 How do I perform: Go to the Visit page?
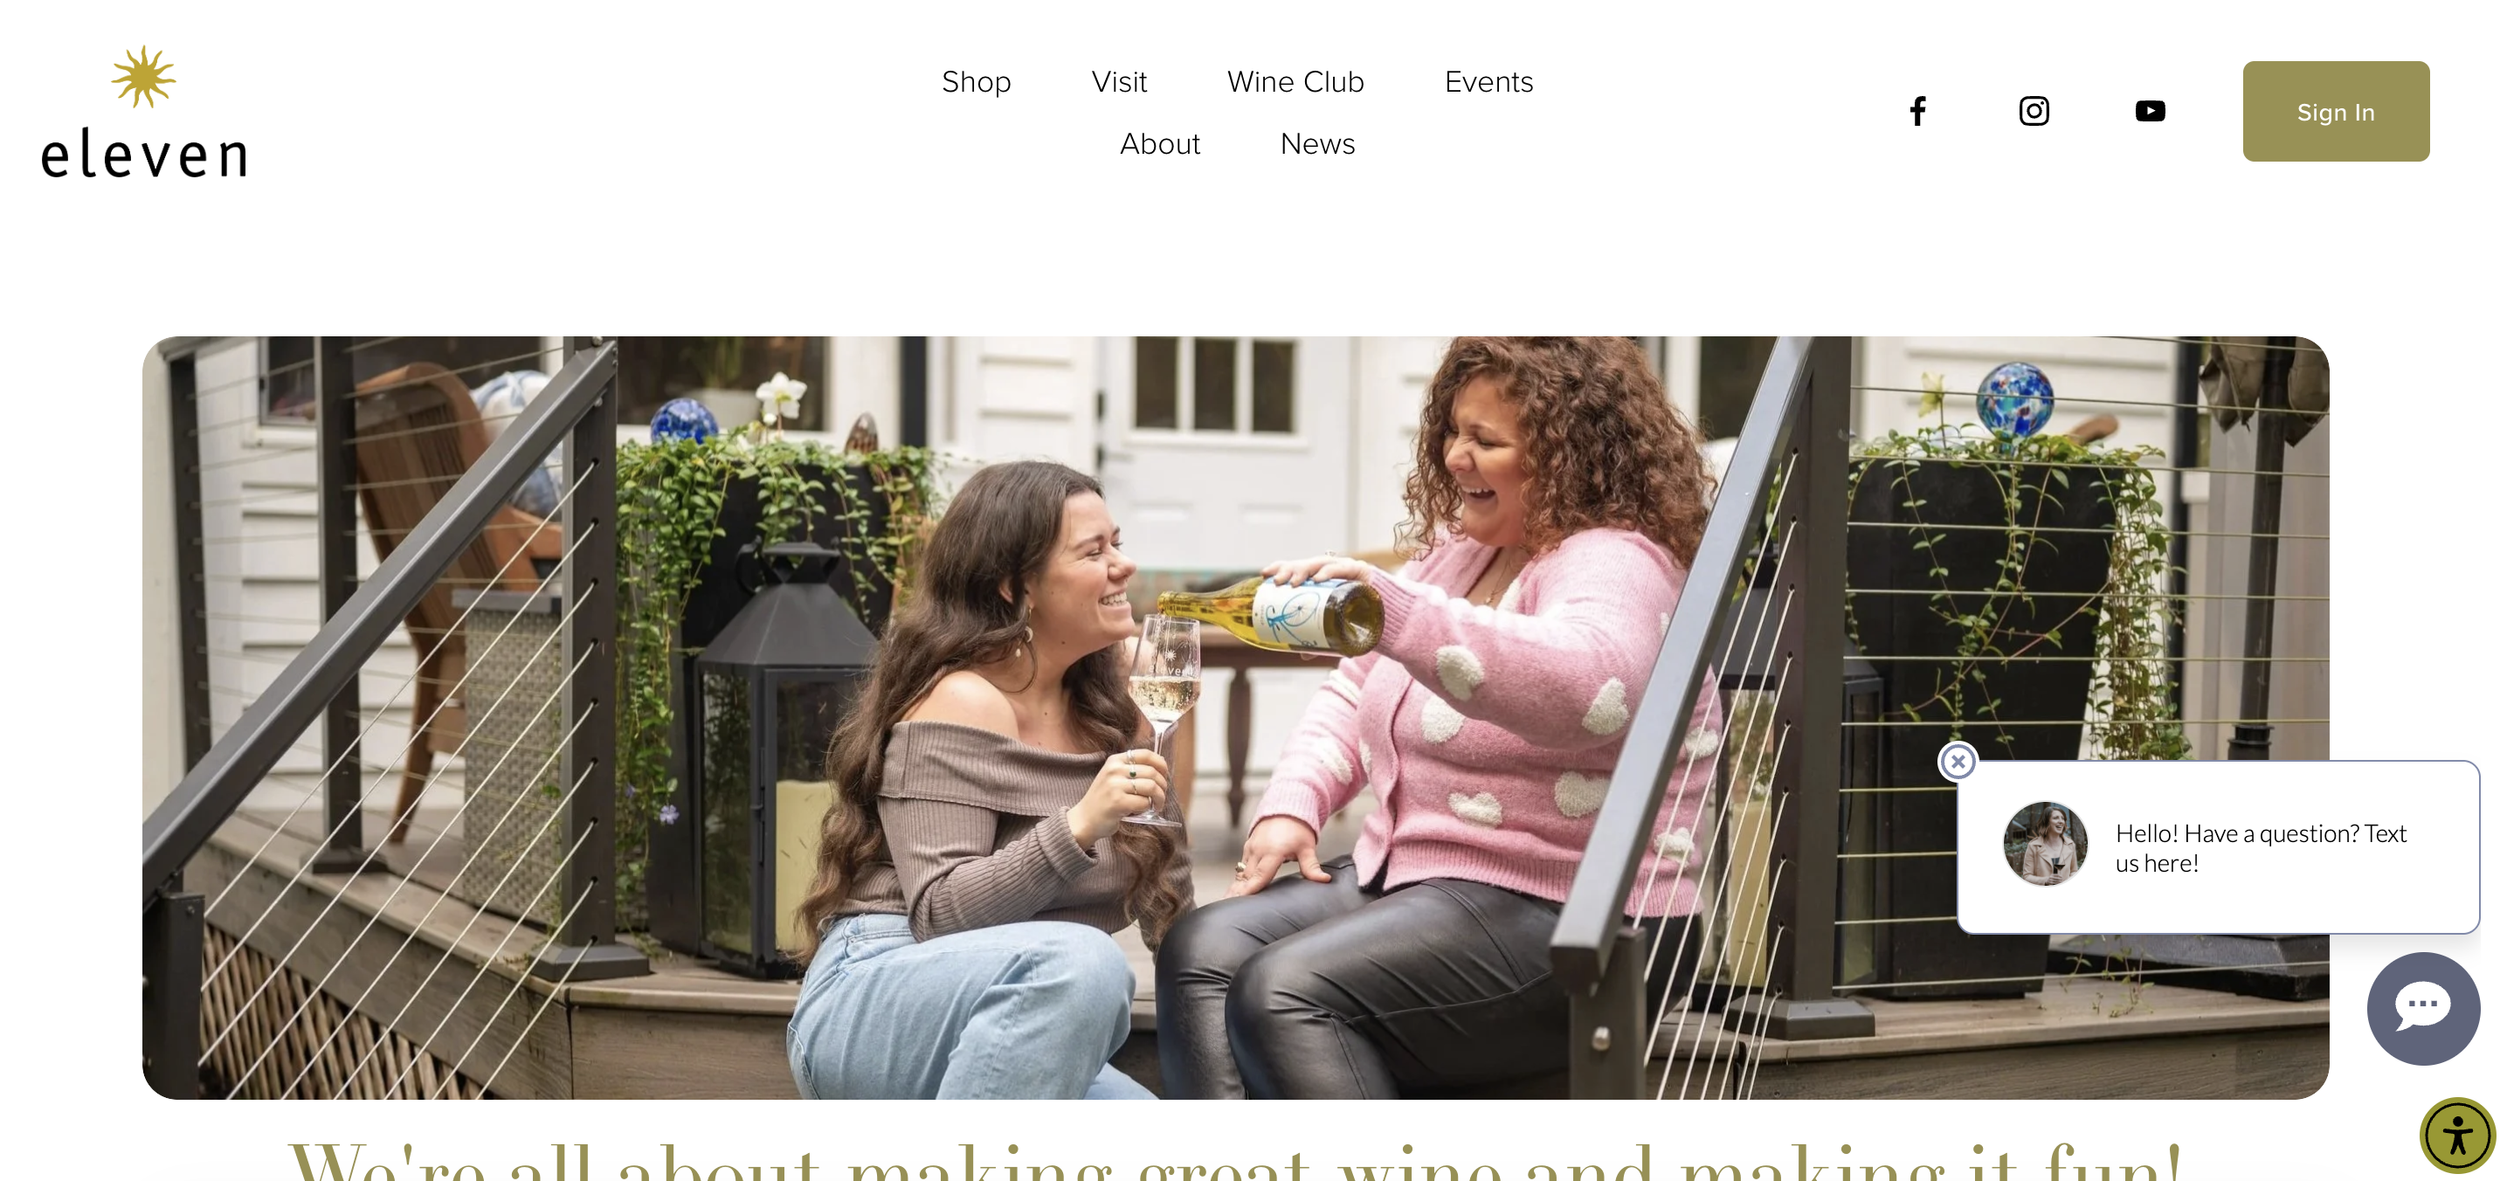click(x=1119, y=82)
